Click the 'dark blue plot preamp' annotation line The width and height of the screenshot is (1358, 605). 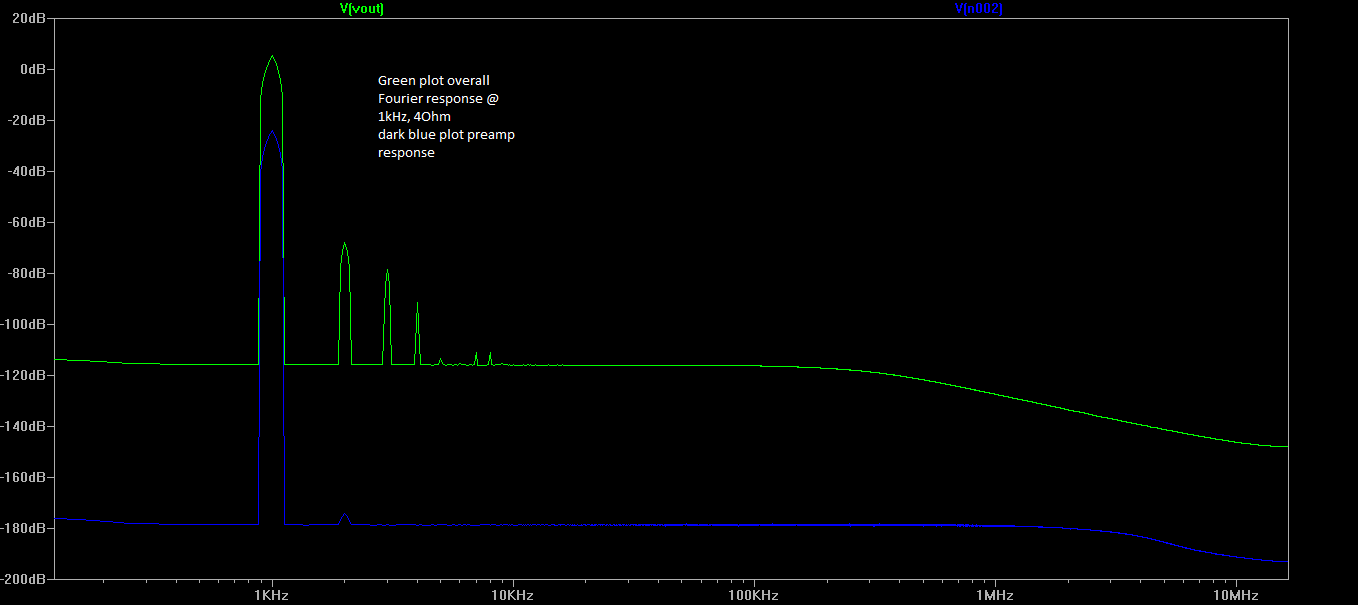(x=446, y=134)
